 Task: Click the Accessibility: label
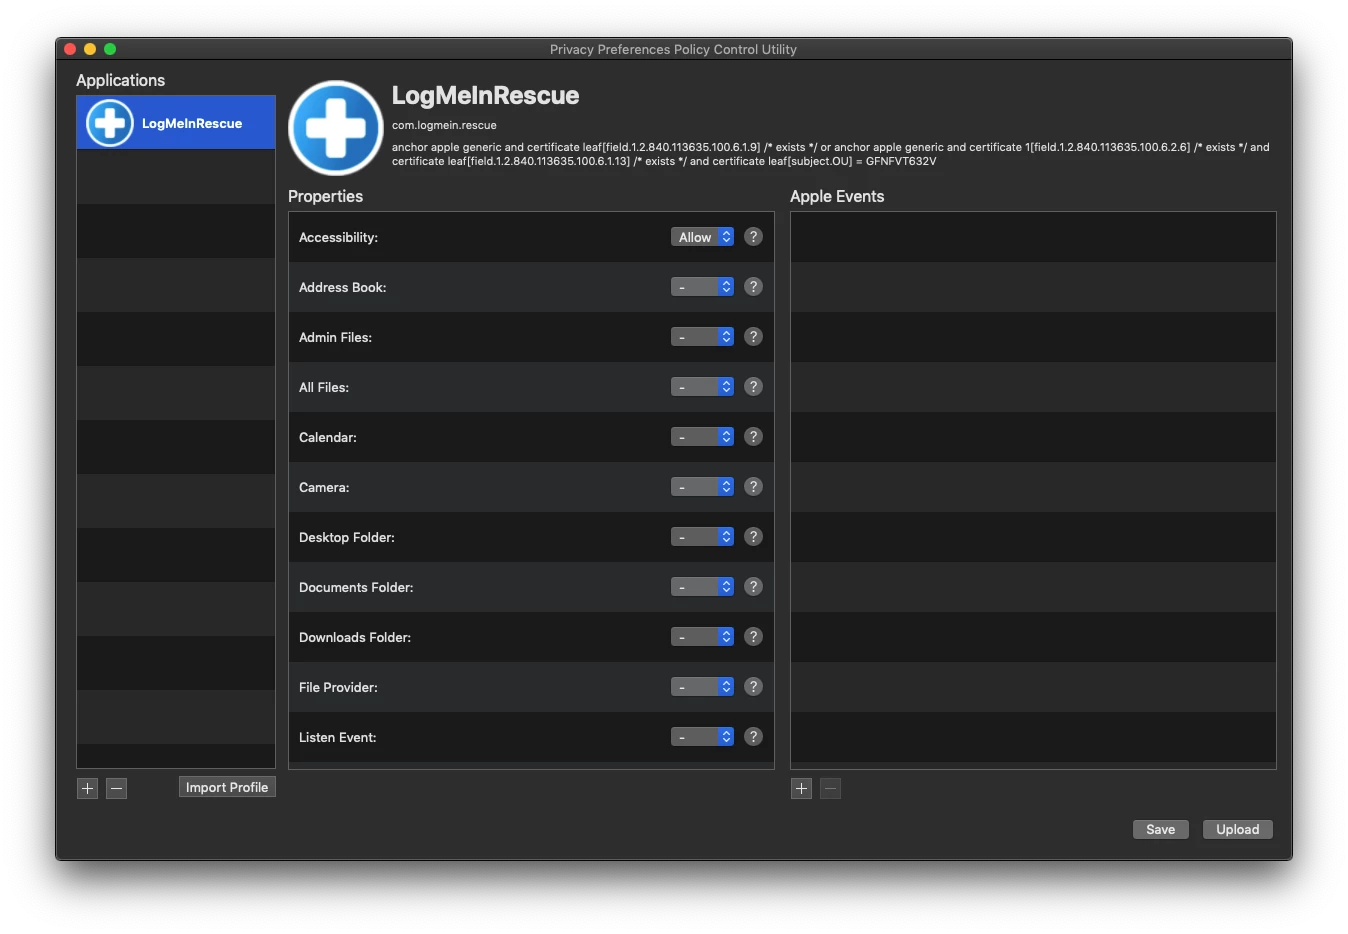coord(338,237)
